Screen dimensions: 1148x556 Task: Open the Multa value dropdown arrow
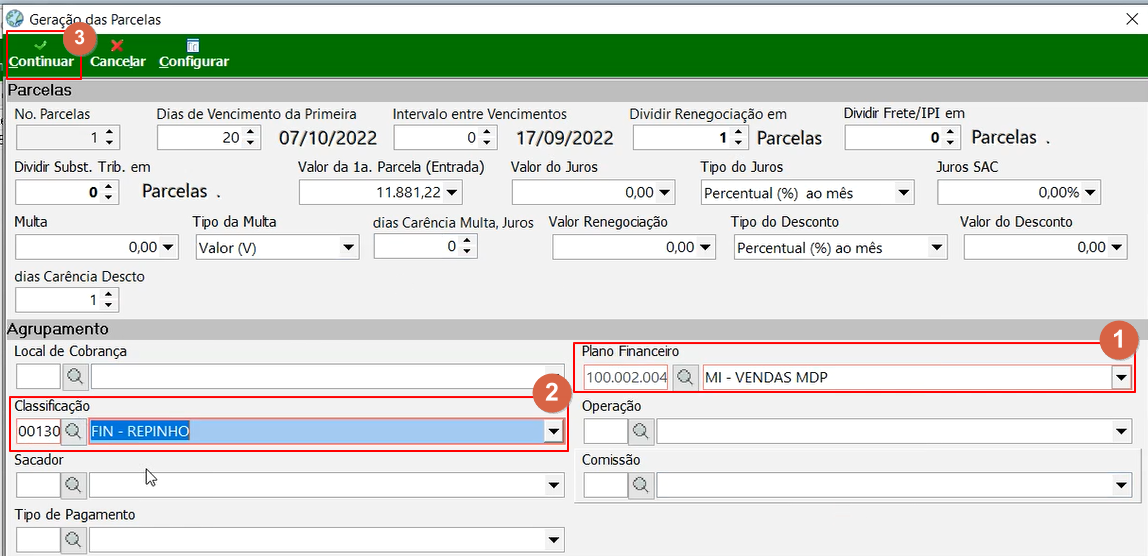click(x=168, y=248)
